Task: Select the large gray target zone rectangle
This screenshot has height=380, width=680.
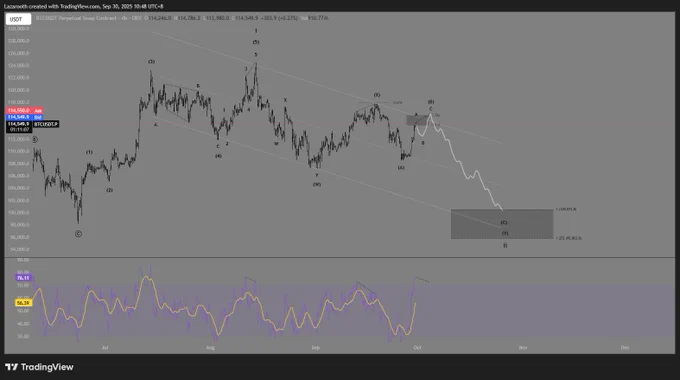Action: (x=502, y=224)
